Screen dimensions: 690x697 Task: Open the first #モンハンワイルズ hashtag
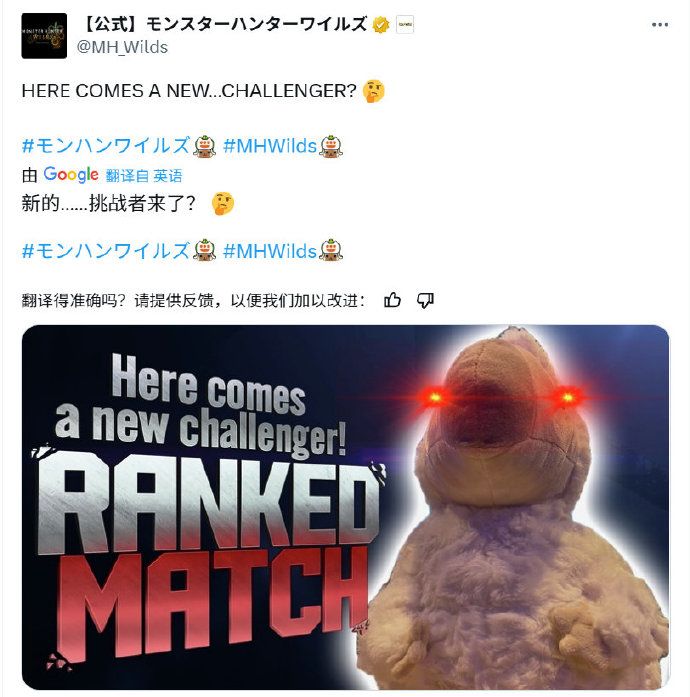click(x=106, y=146)
